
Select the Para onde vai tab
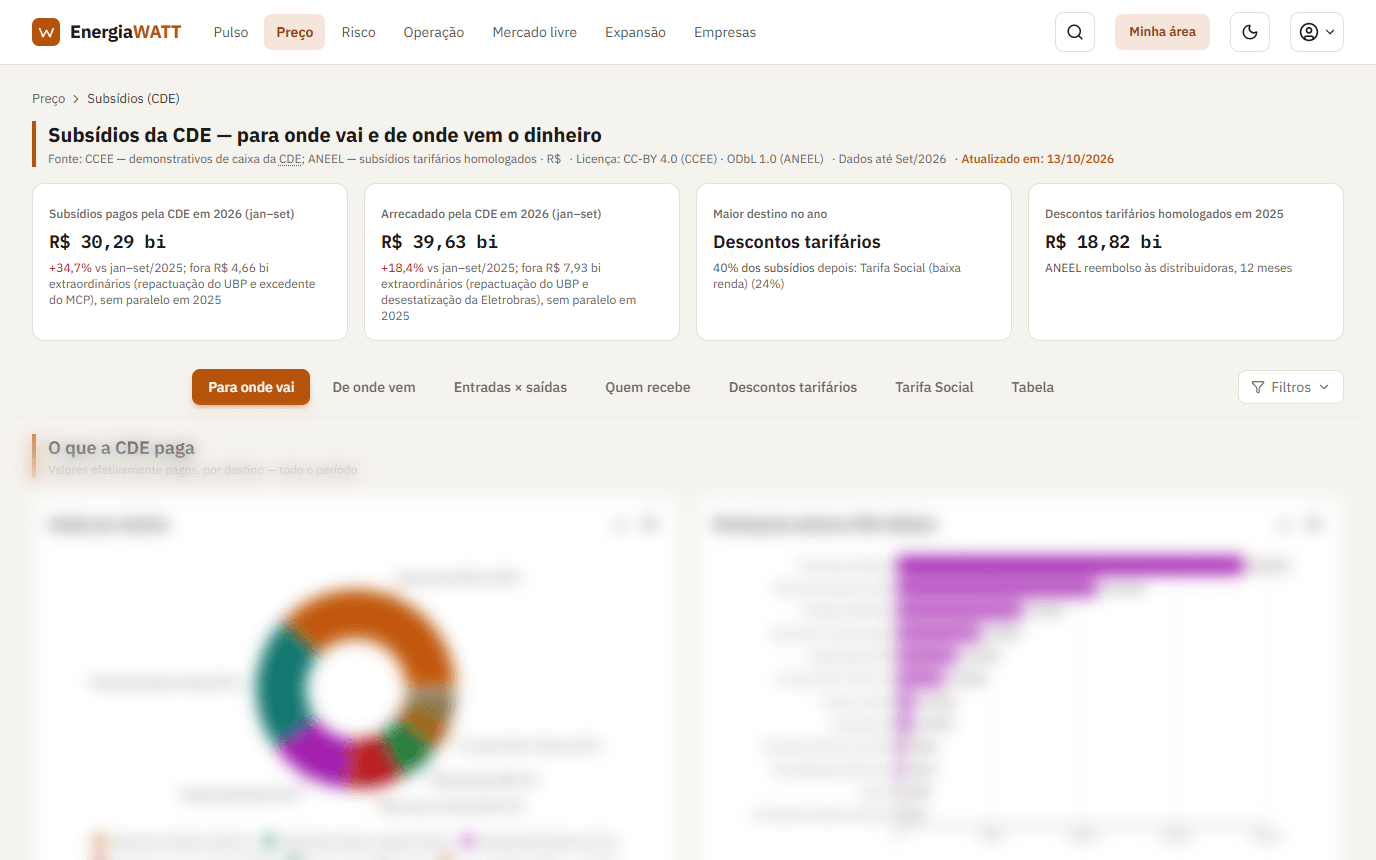click(x=251, y=387)
